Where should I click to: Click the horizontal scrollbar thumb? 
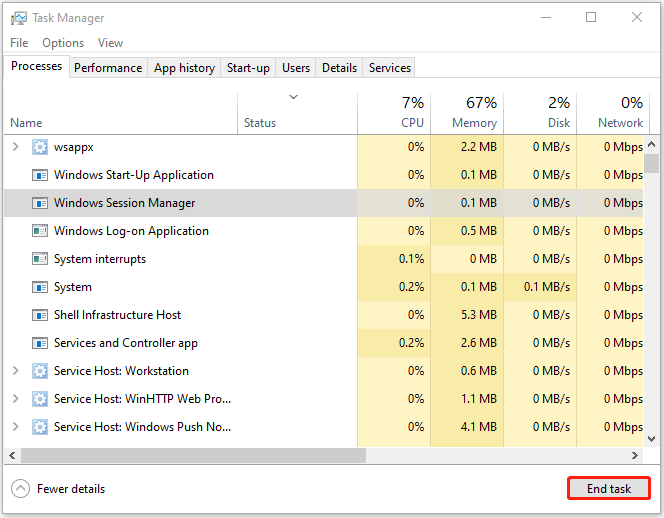pos(194,455)
